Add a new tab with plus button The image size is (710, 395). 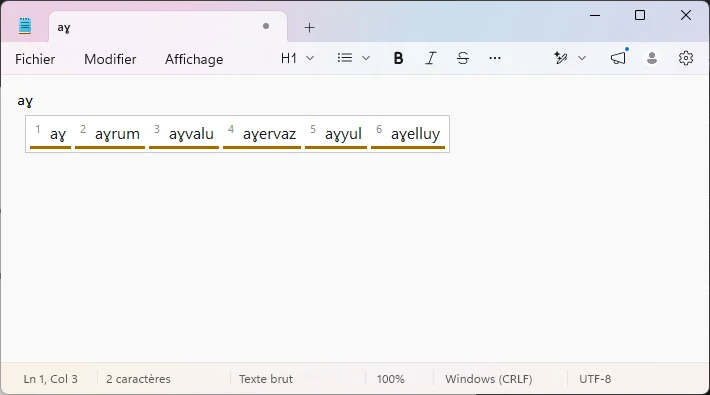309,28
